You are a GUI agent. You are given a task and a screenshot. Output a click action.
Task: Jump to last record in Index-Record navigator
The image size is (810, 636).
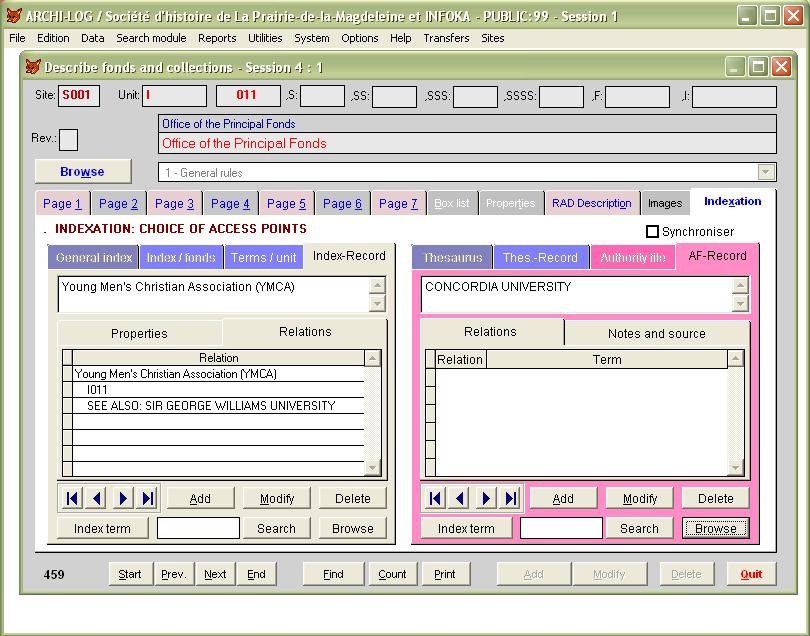pos(148,498)
